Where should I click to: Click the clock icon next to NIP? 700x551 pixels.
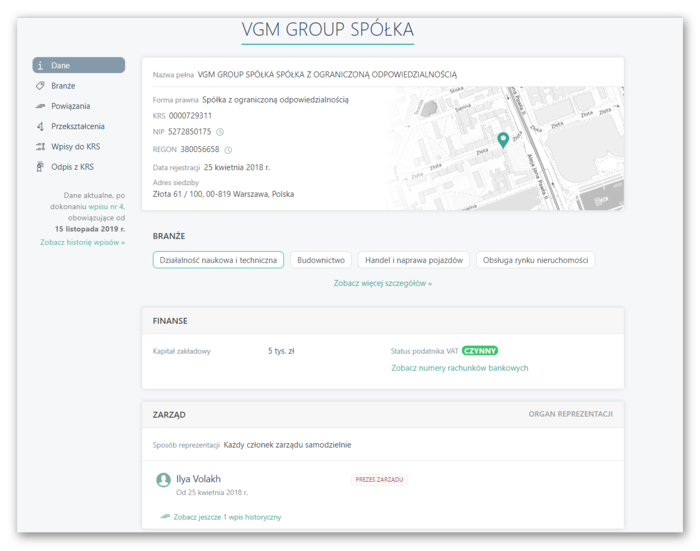220,132
